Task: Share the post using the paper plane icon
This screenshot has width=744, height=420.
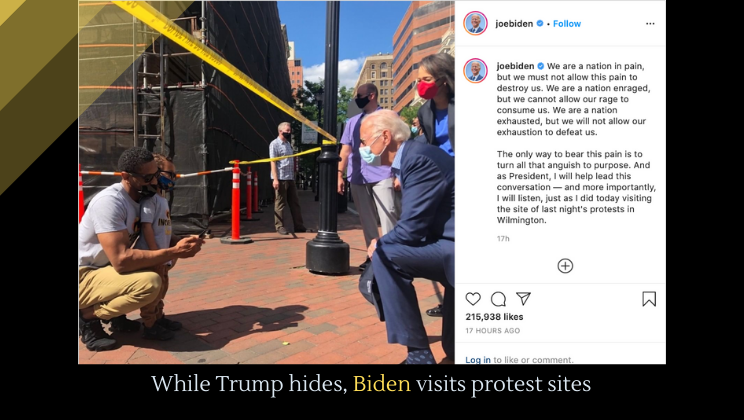Action: [523, 299]
